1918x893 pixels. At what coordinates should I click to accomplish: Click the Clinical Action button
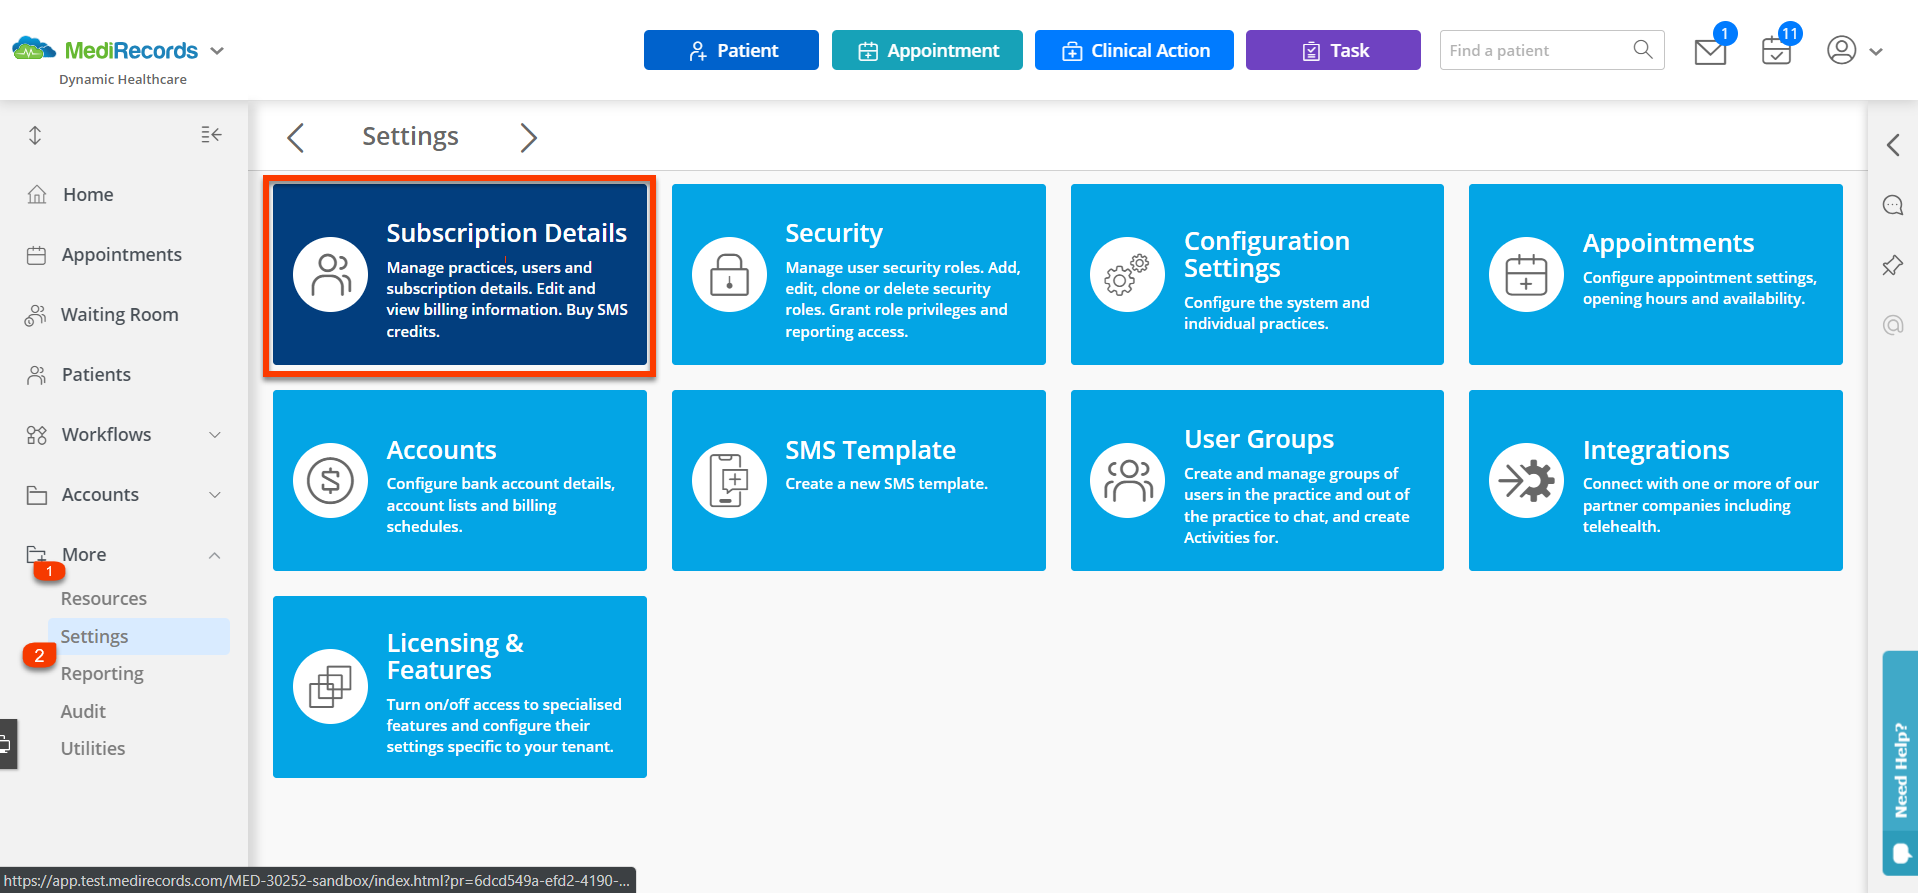pyautogui.click(x=1133, y=50)
